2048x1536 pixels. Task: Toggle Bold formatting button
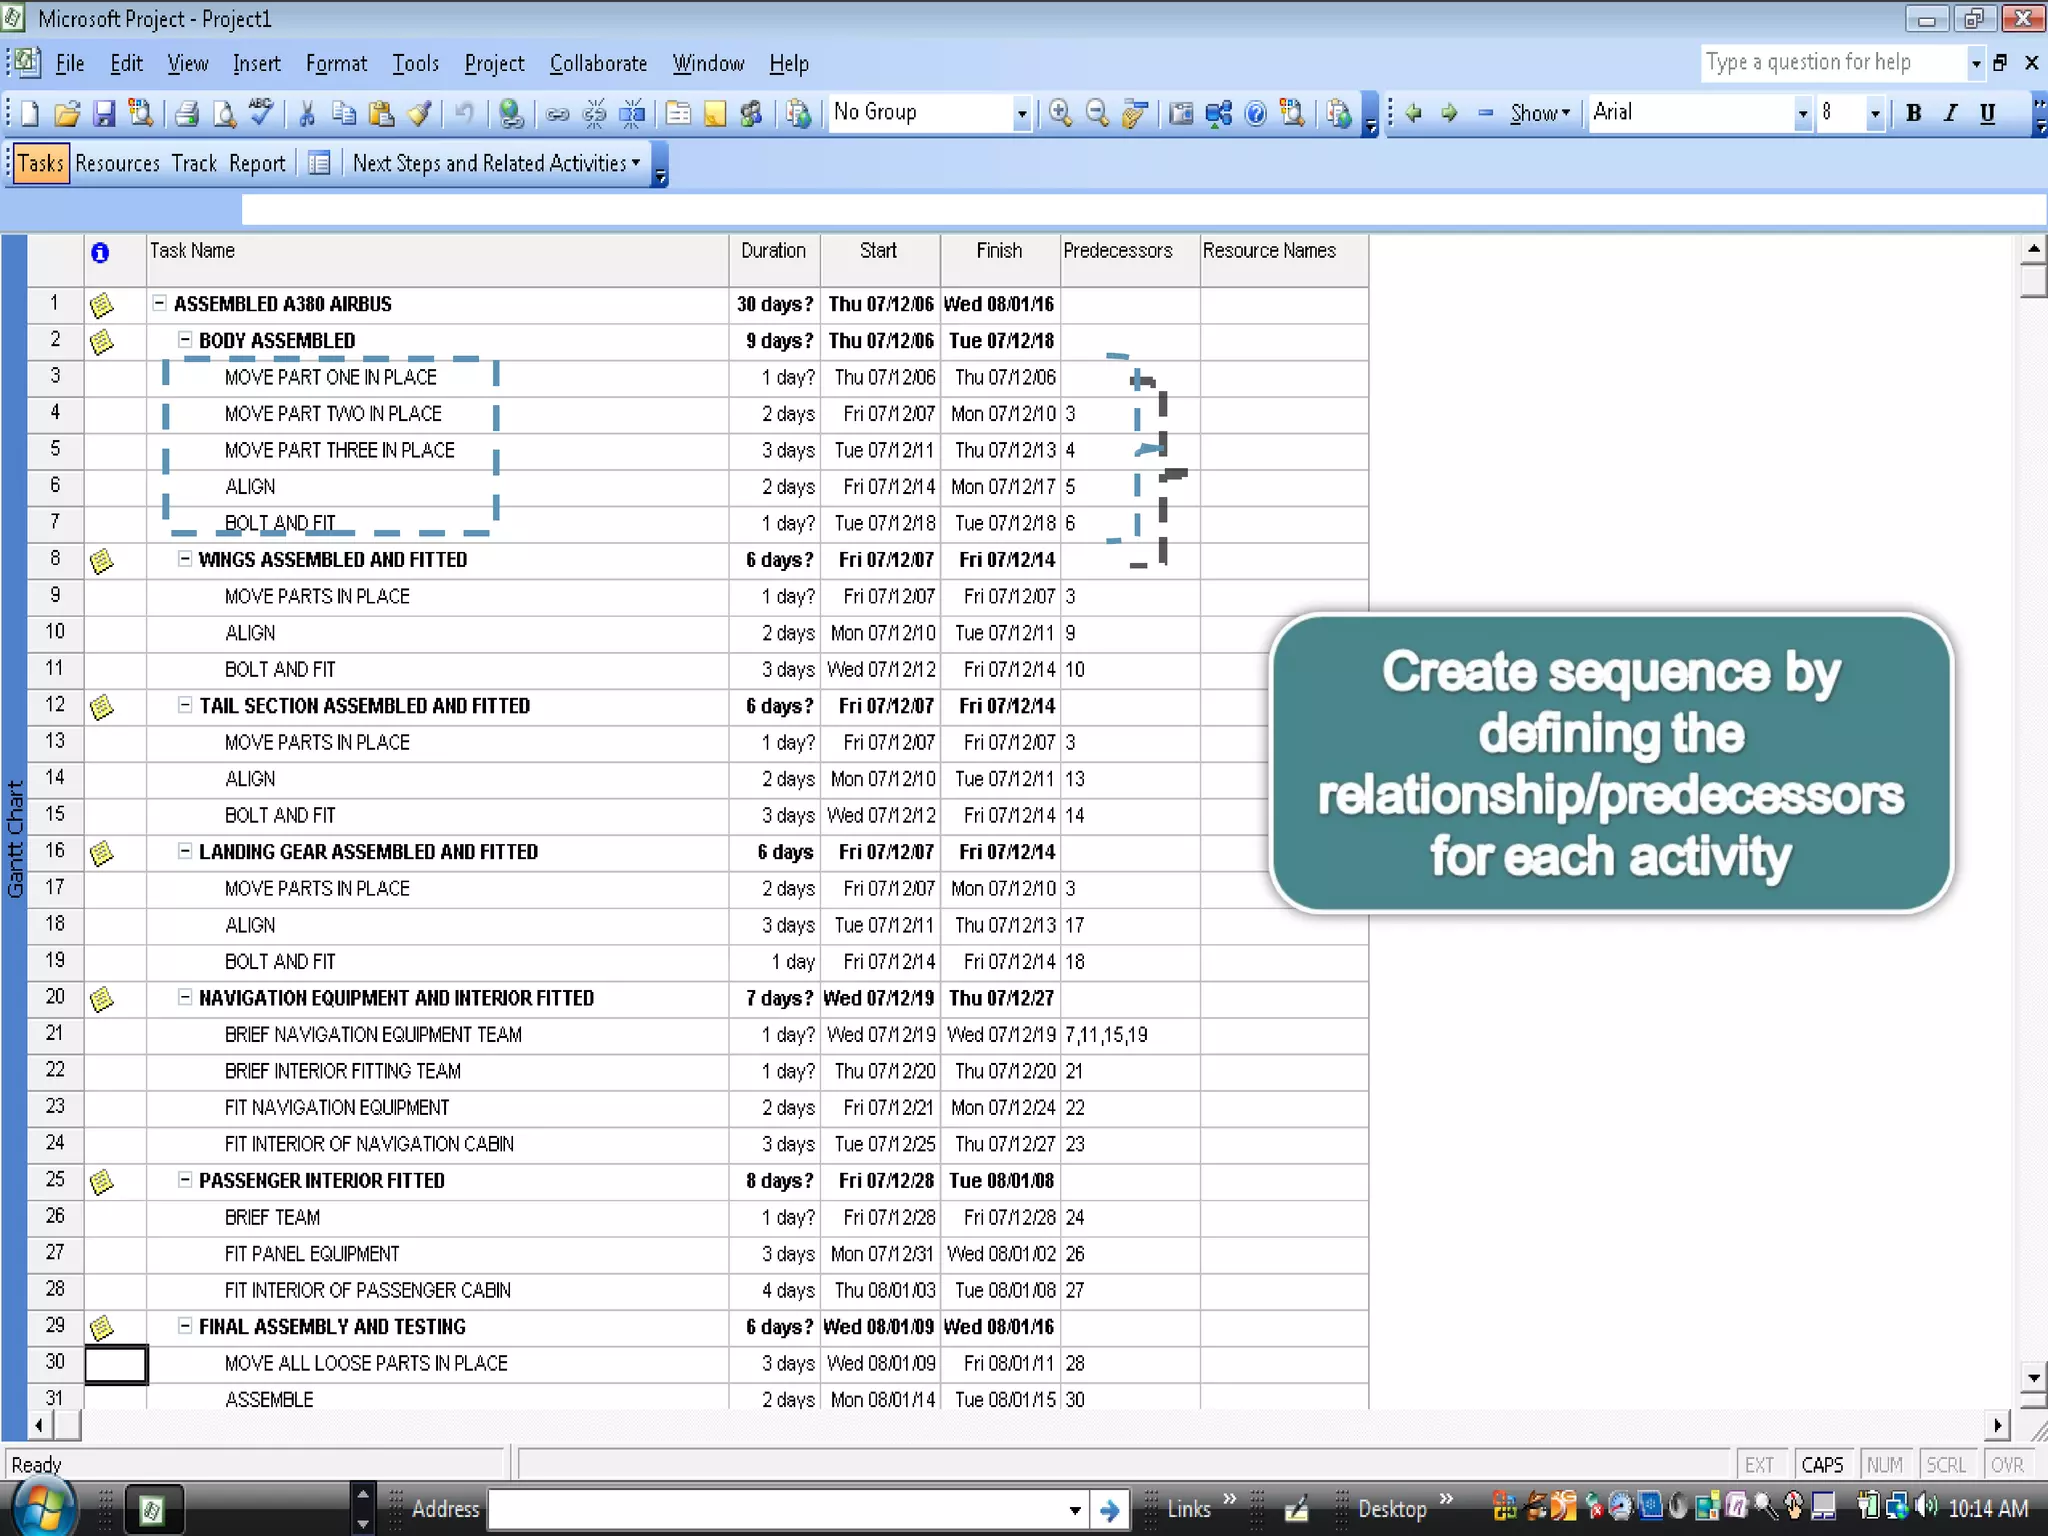tap(1913, 113)
